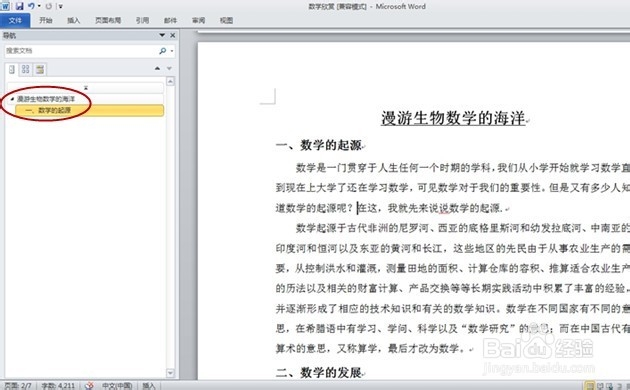Screen dimensions: 630x390
Task: Click the line starting 算术的意思，又称算学
Action: 372,348
